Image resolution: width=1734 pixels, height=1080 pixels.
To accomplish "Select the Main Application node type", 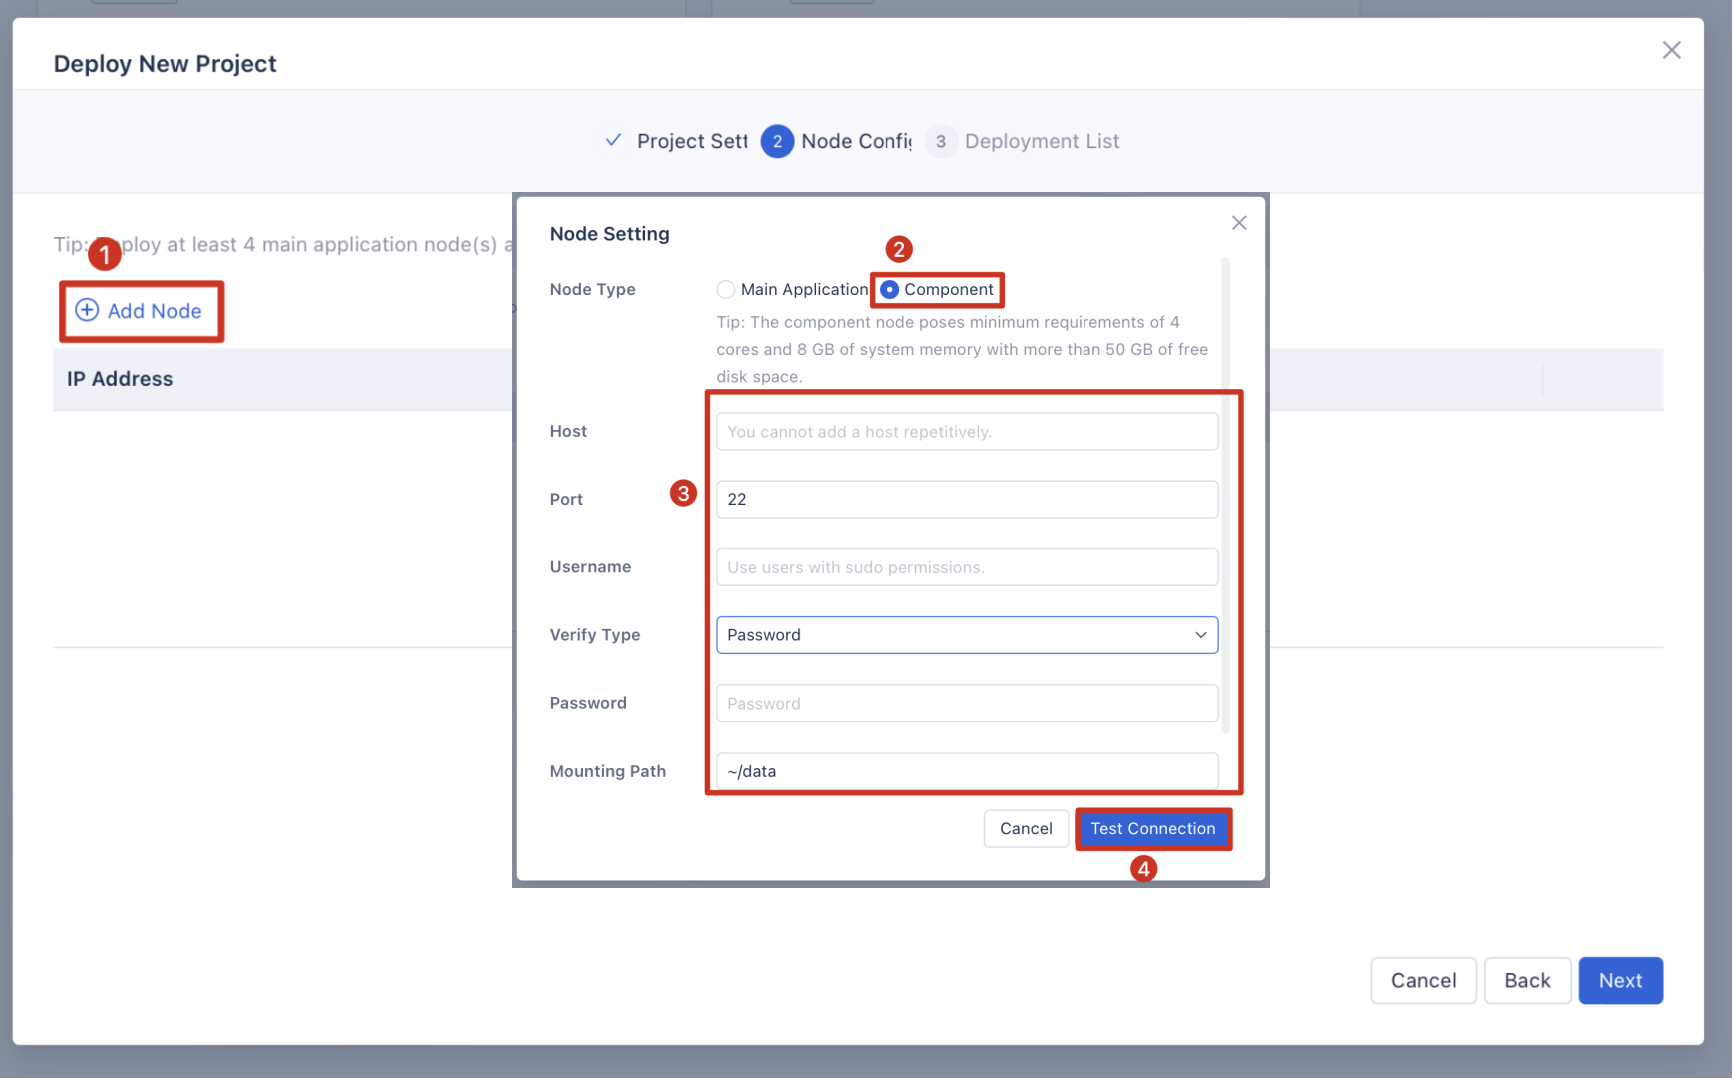I will (725, 289).
